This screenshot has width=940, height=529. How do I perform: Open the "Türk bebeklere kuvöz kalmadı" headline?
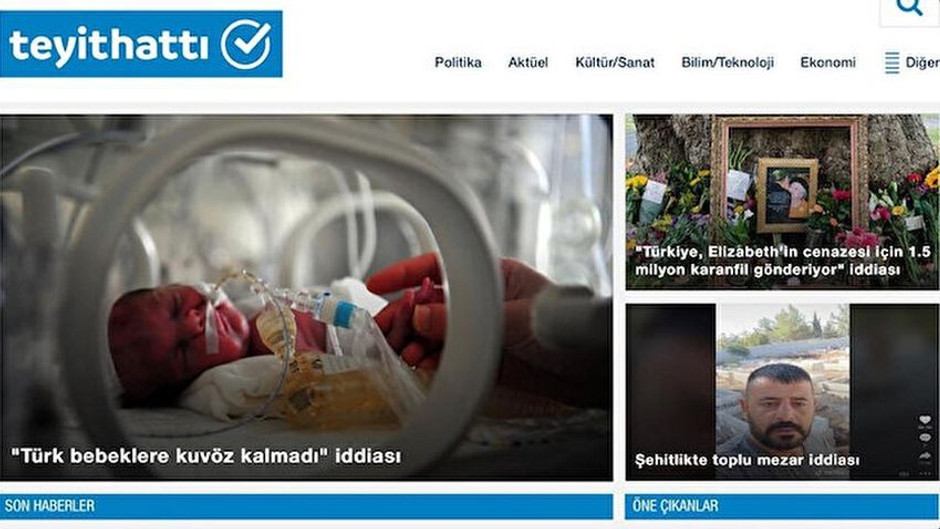(206, 456)
